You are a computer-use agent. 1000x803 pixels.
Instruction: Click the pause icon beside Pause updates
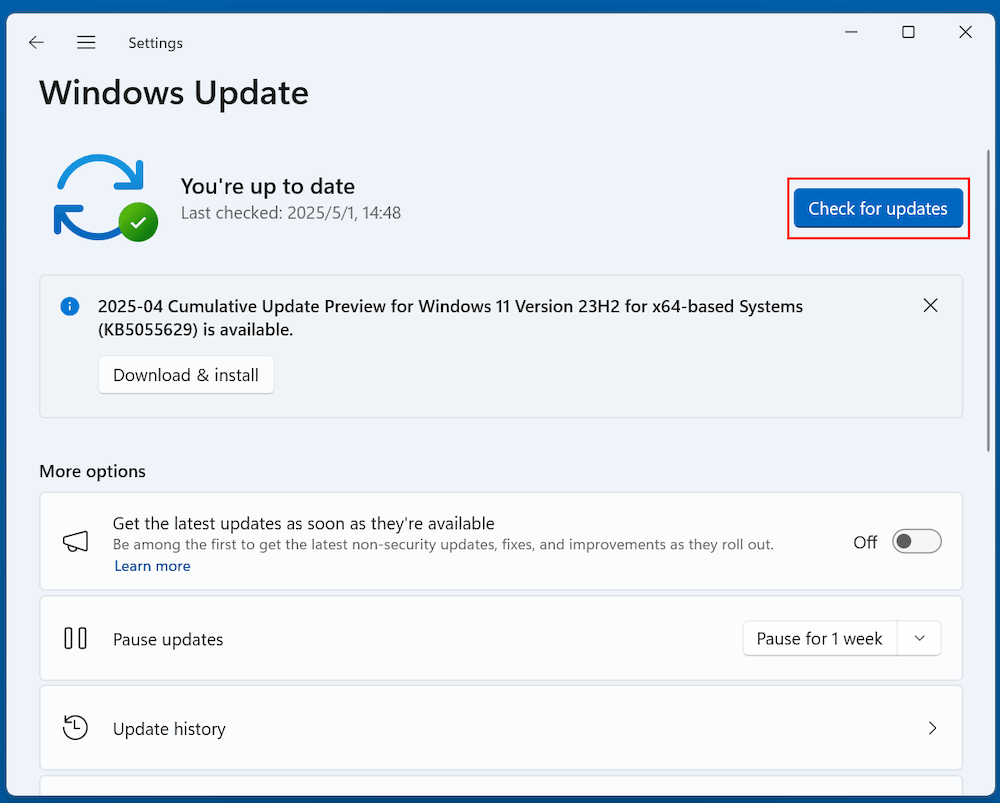[75, 638]
